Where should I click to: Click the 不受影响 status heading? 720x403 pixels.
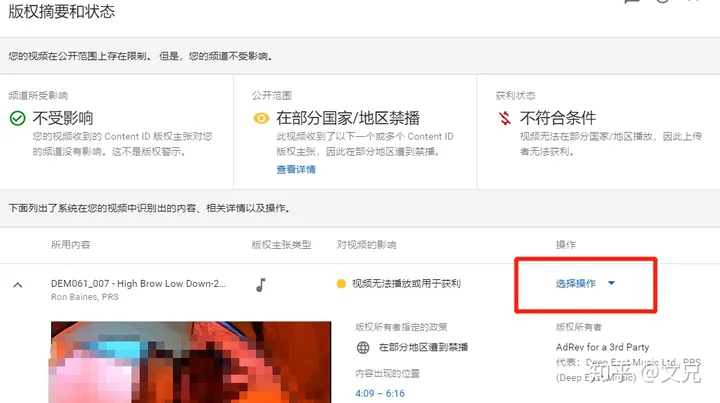pyautogui.click(x=63, y=118)
